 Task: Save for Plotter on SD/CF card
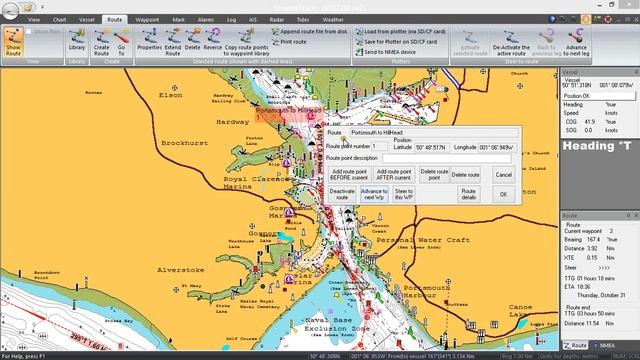click(396, 42)
